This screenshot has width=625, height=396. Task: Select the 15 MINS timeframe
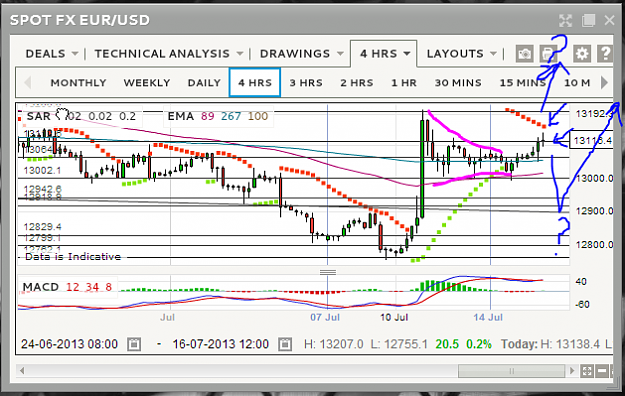point(523,83)
